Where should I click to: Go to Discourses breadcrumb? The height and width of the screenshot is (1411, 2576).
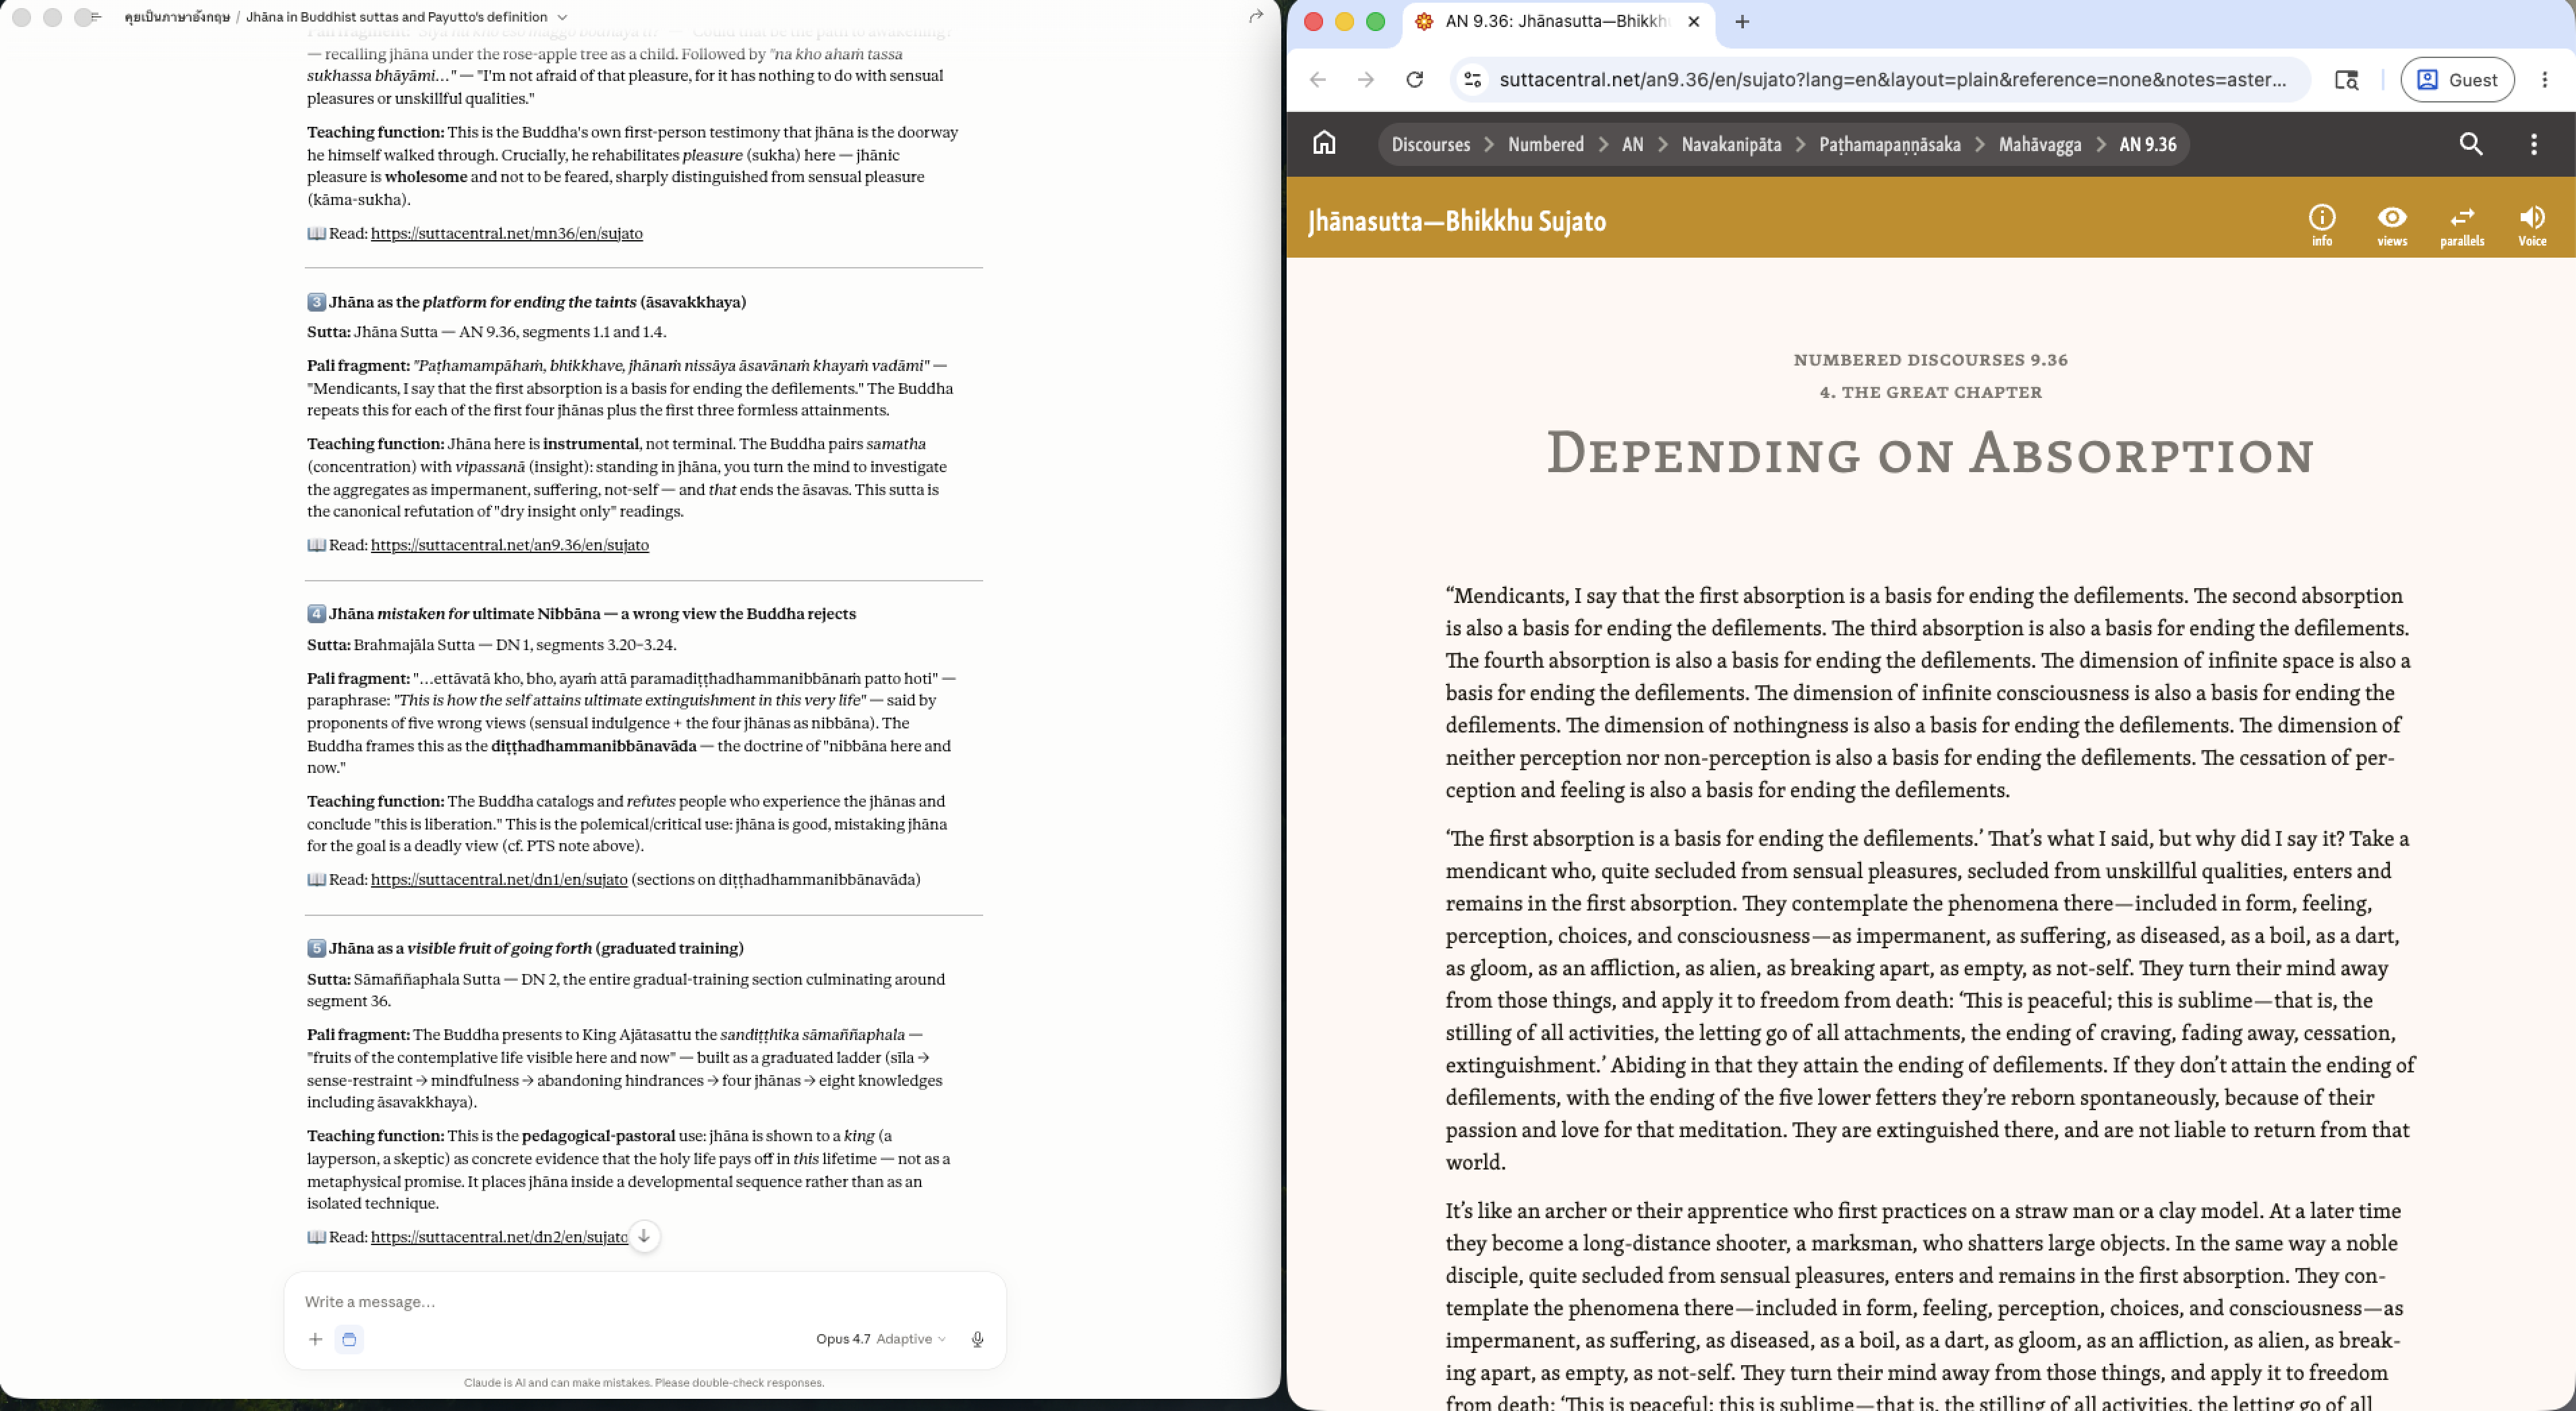coord(1430,144)
